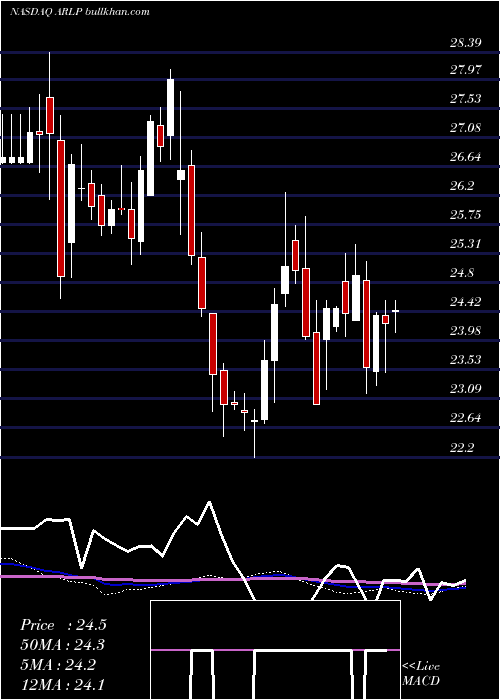Click the 22.64 price axis label

click(465, 418)
